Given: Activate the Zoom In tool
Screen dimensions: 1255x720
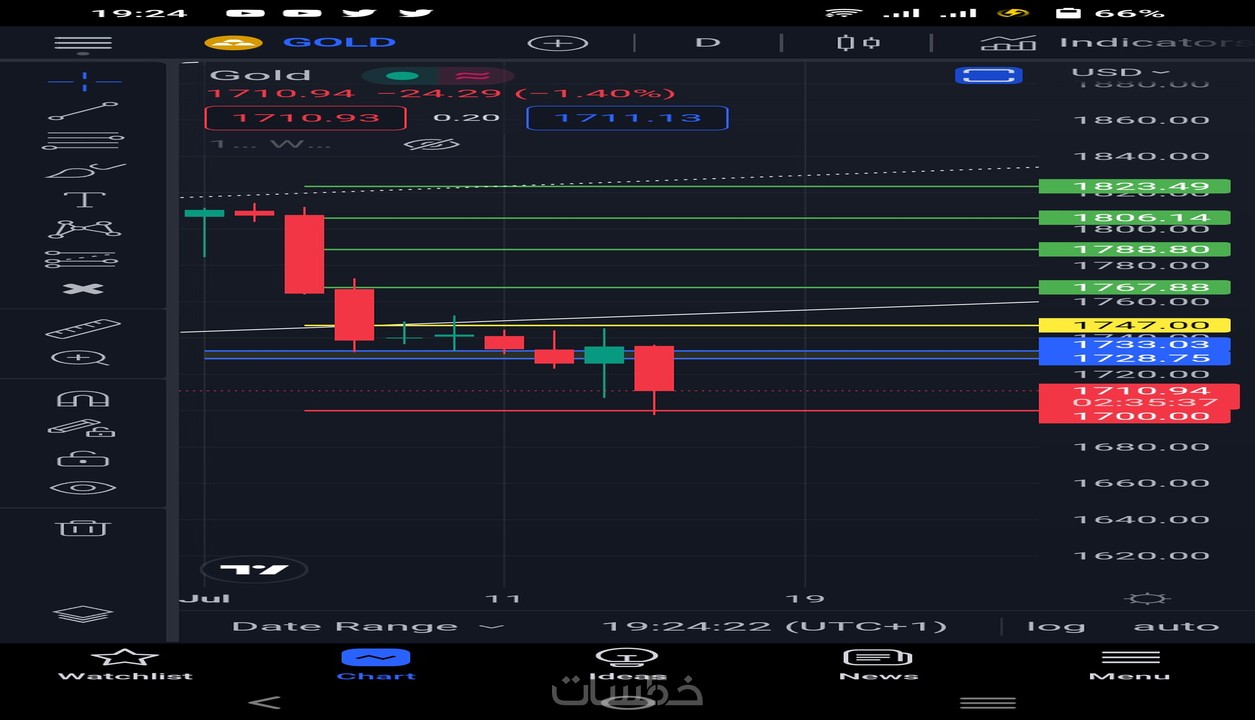Looking at the screenshot, I should click(84, 357).
